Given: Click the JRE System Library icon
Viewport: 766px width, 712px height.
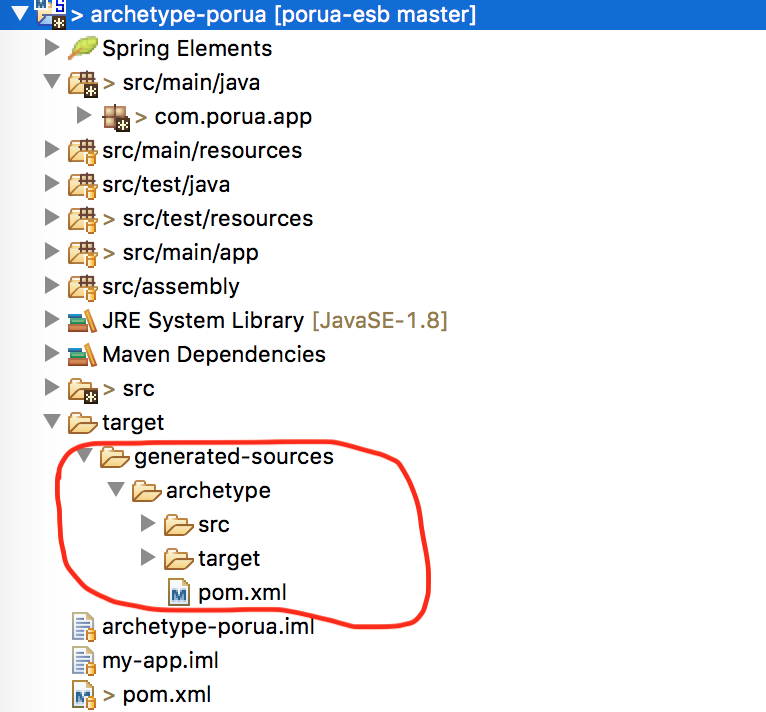Looking at the screenshot, I should point(83,321).
